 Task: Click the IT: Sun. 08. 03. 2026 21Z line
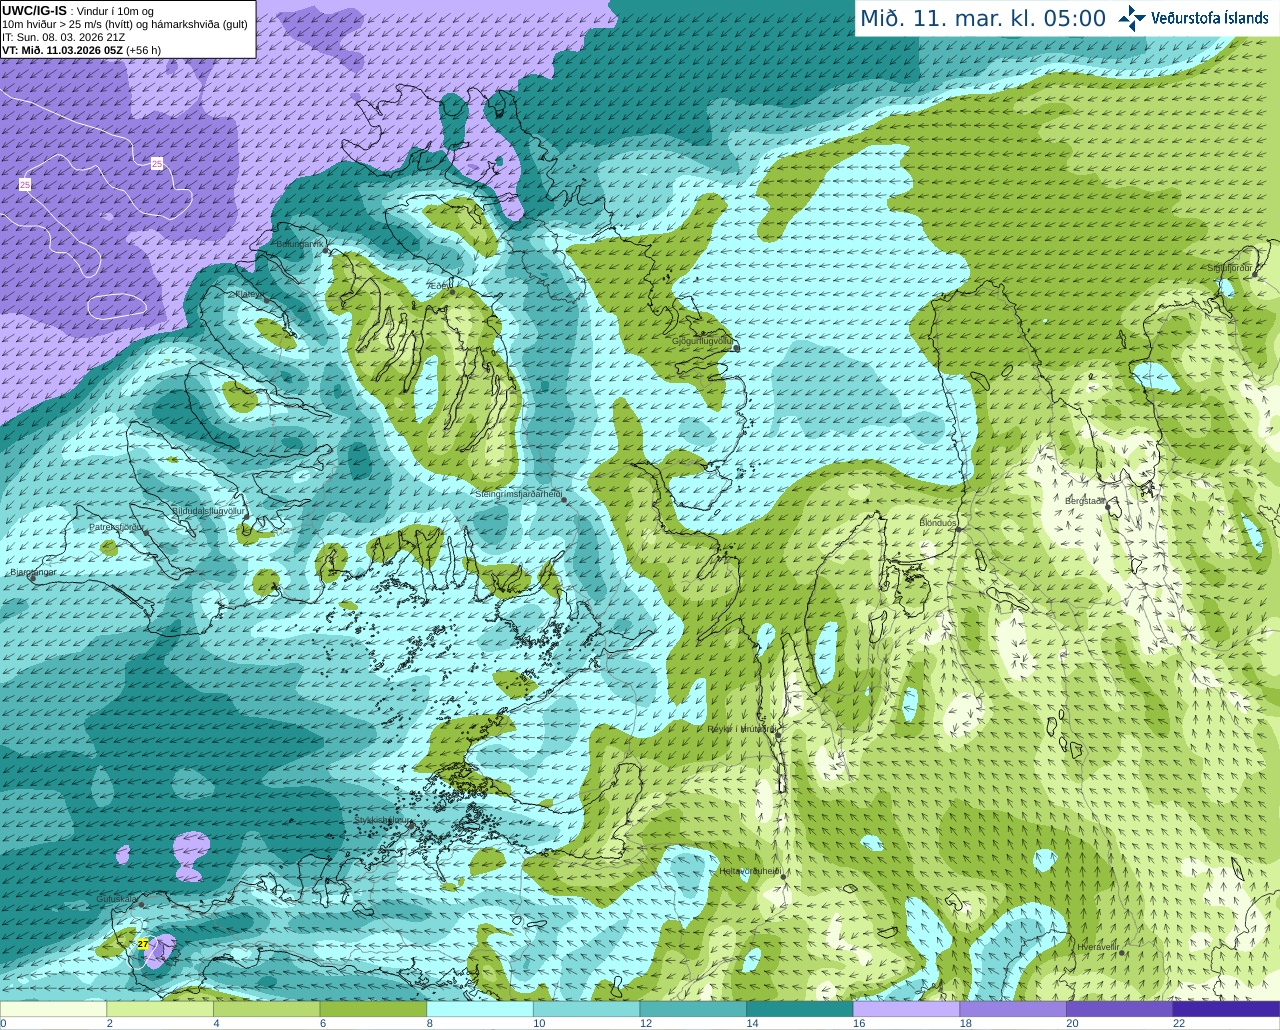(x=64, y=37)
